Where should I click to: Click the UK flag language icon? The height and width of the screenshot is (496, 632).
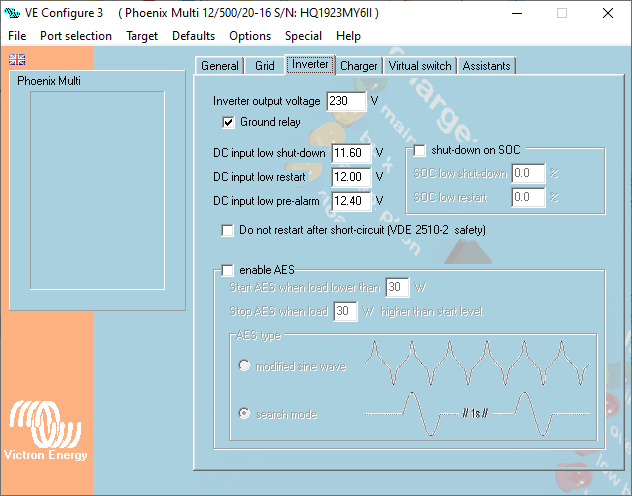[17, 60]
